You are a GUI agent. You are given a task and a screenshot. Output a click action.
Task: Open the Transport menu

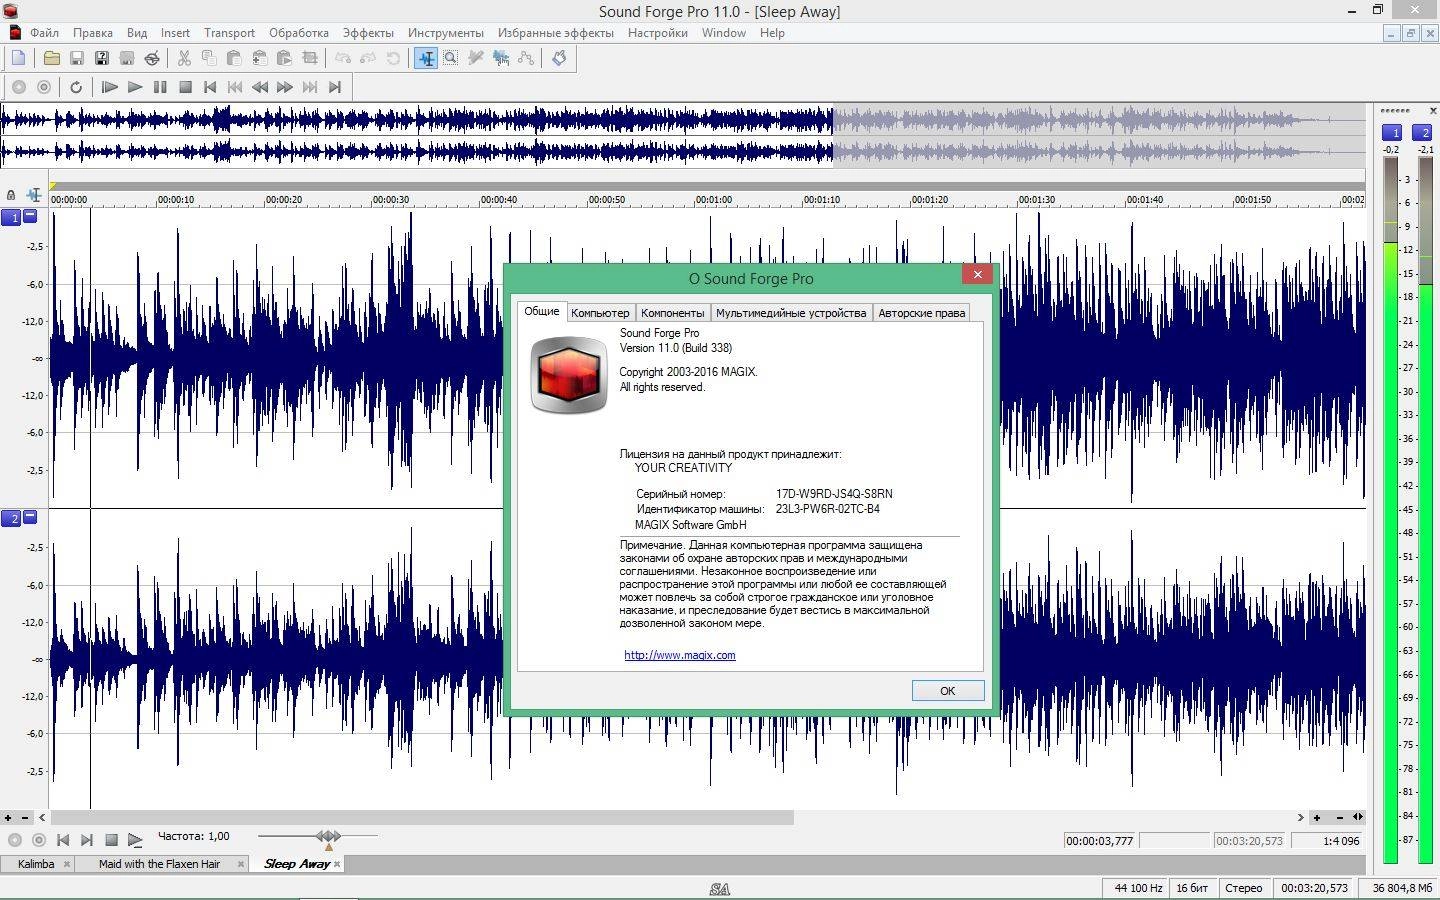tap(229, 33)
